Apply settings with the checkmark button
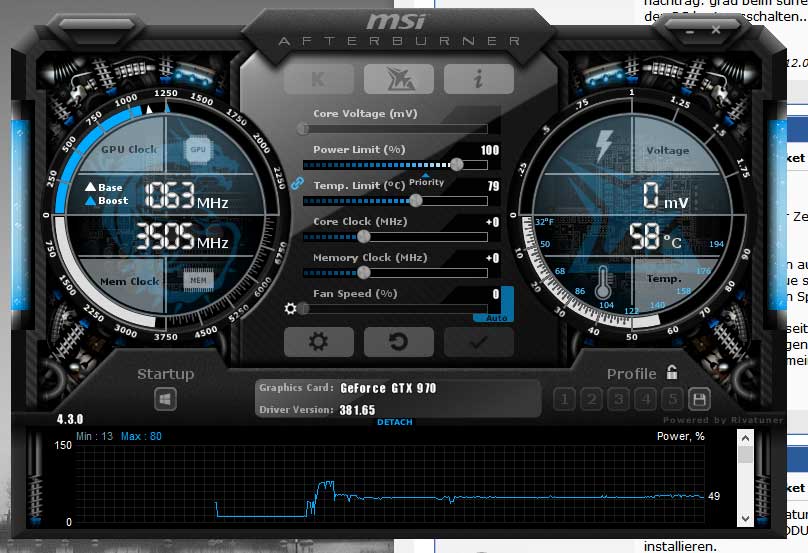The height and width of the screenshot is (553, 808). (x=479, y=341)
